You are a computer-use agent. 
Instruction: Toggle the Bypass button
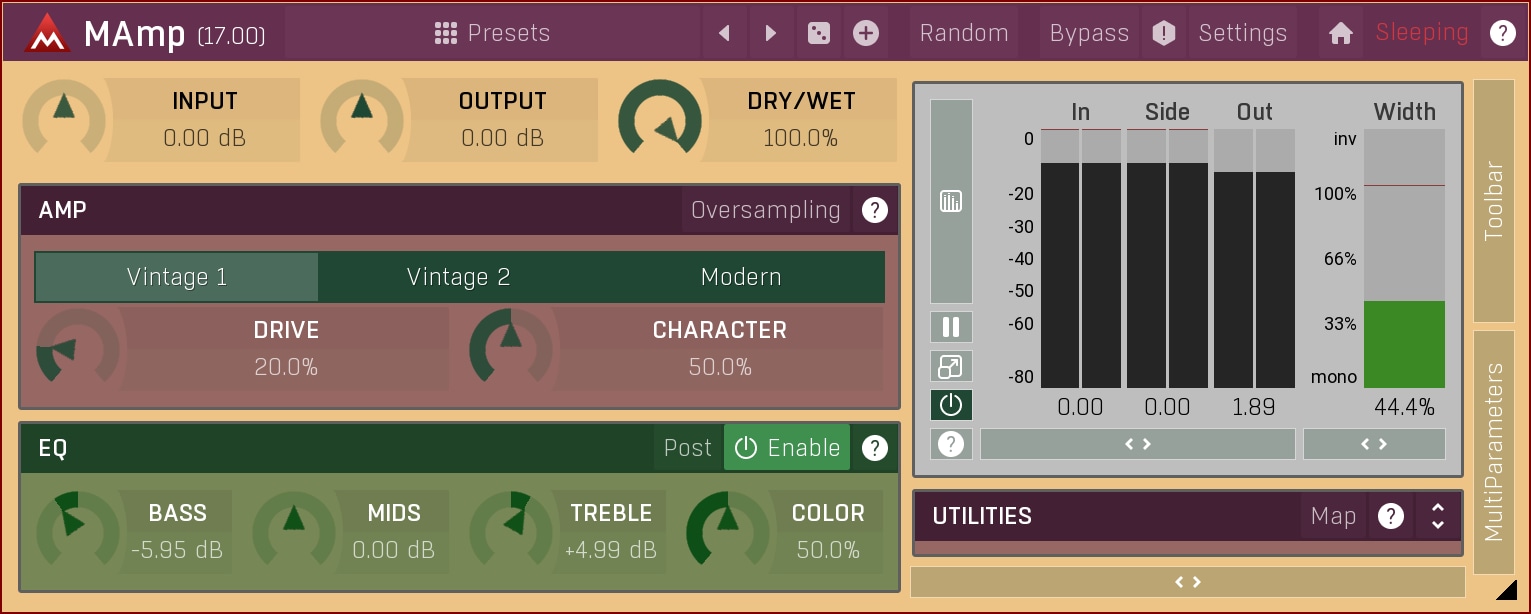click(1089, 33)
